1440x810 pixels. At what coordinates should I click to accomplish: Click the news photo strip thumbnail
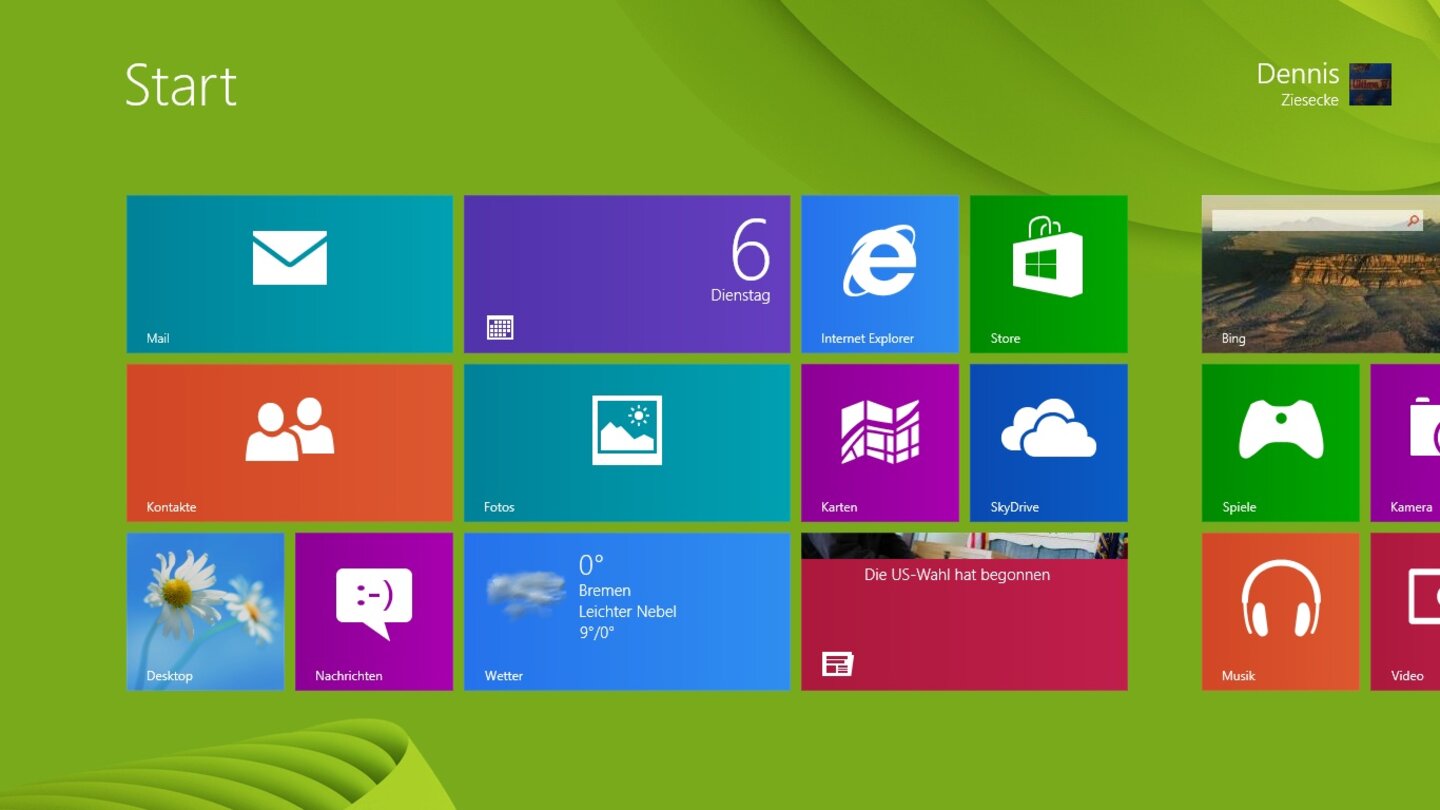964,546
